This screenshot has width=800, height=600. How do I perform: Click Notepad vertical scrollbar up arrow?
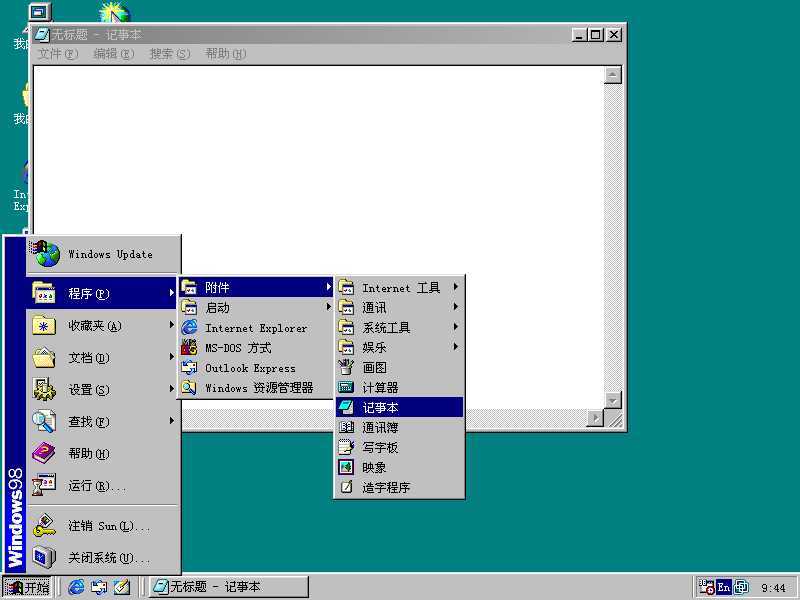(x=612, y=74)
